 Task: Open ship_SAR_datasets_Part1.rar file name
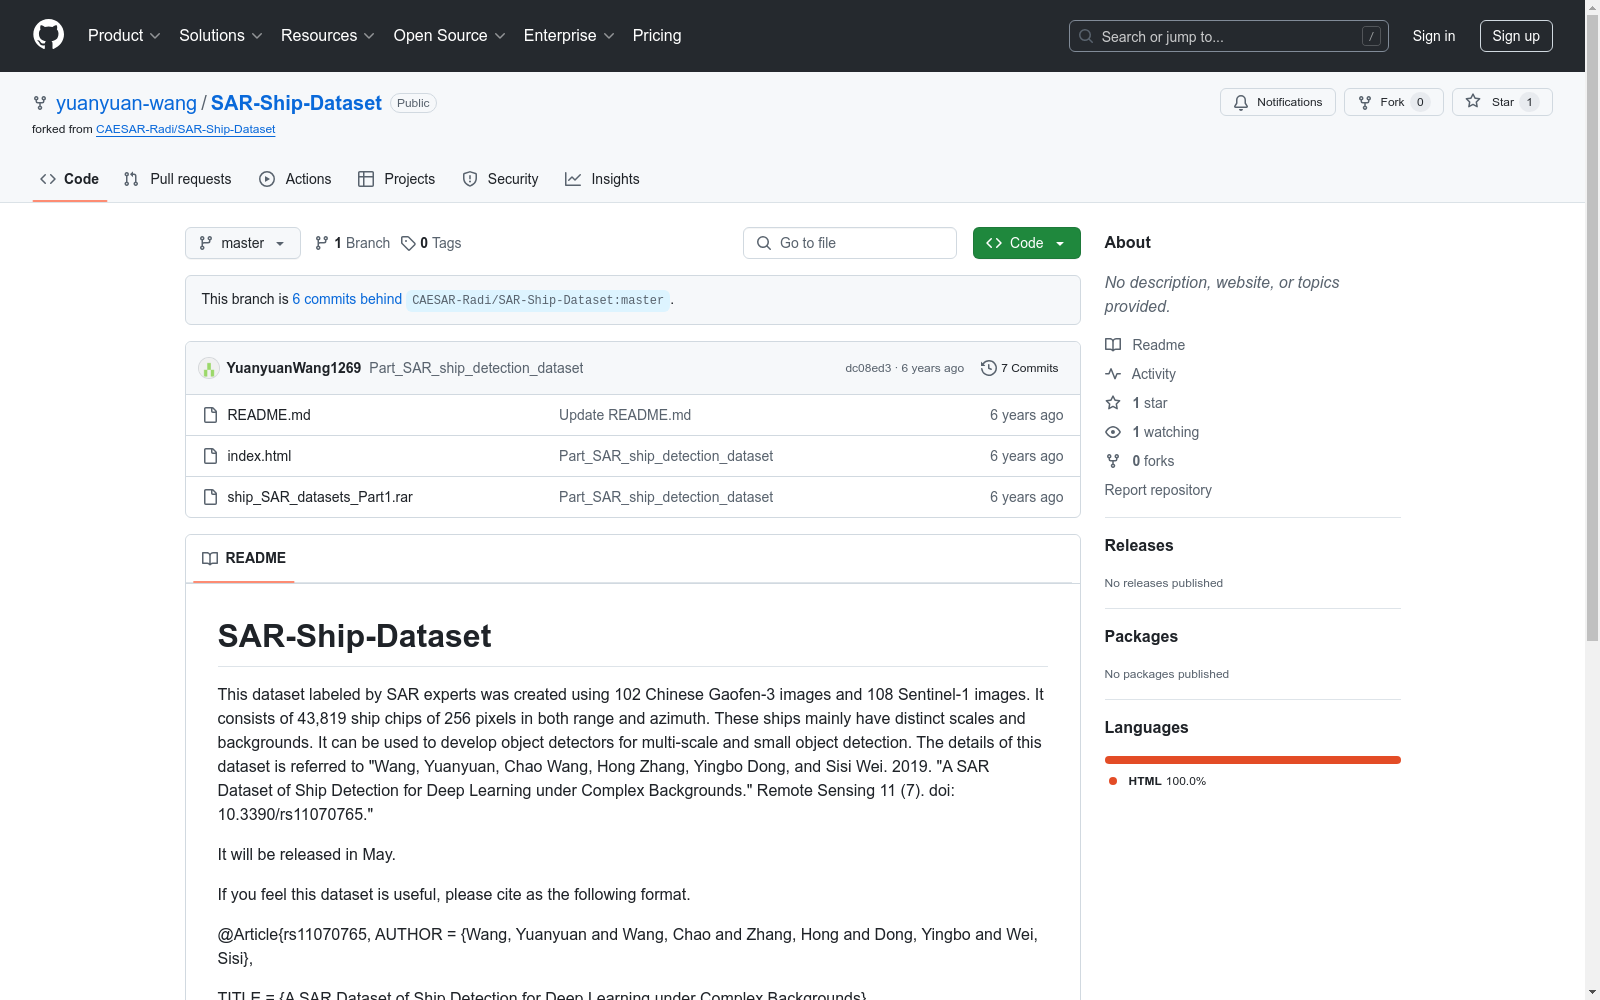320,497
